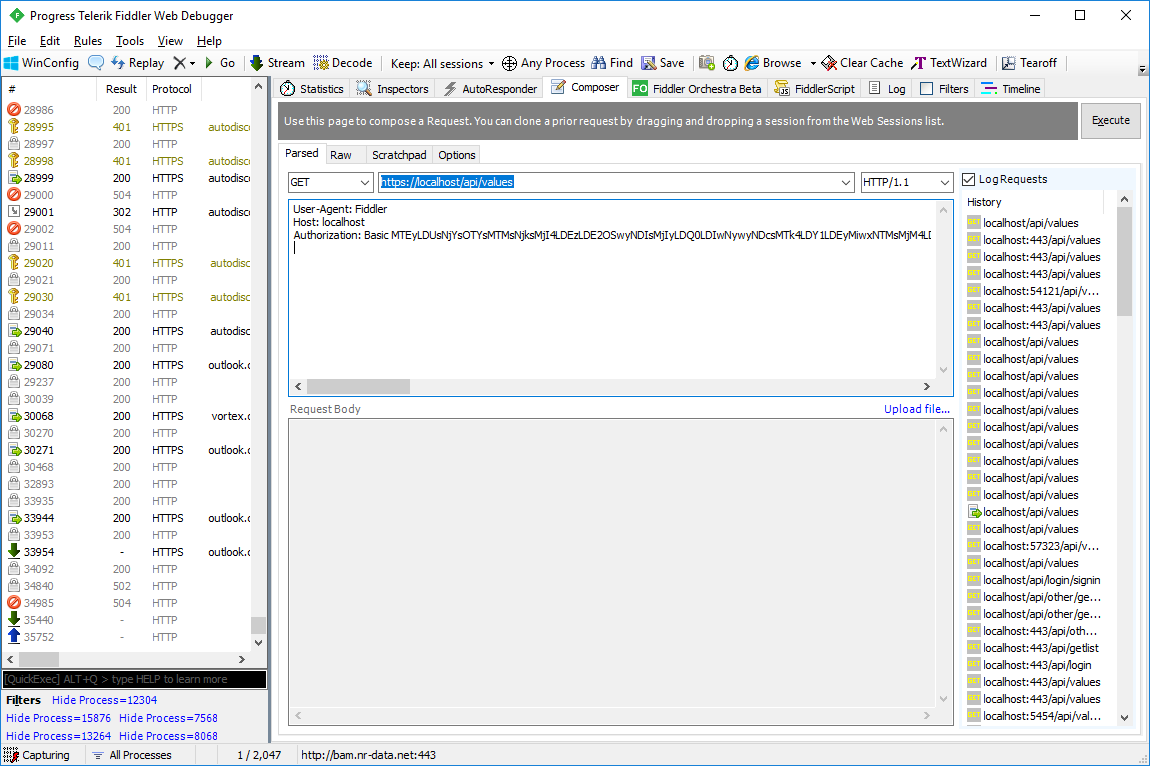1150x766 pixels.
Task: Click the Decode toolbar button
Action: point(343,63)
